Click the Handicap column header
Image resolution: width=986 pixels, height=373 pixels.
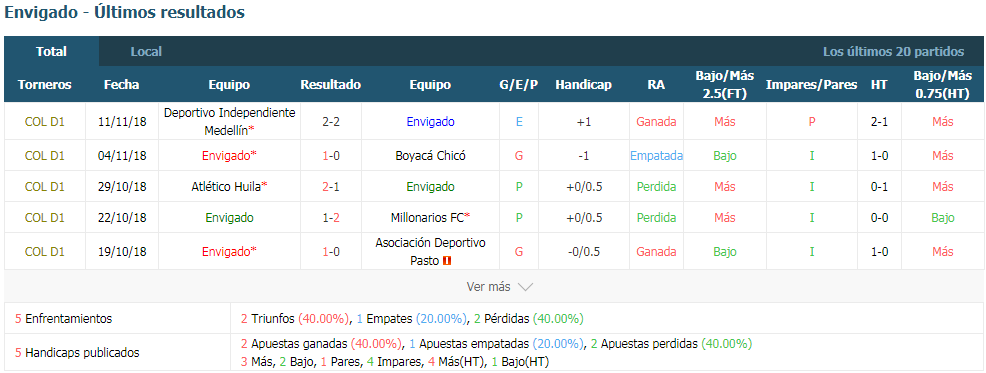point(583,84)
